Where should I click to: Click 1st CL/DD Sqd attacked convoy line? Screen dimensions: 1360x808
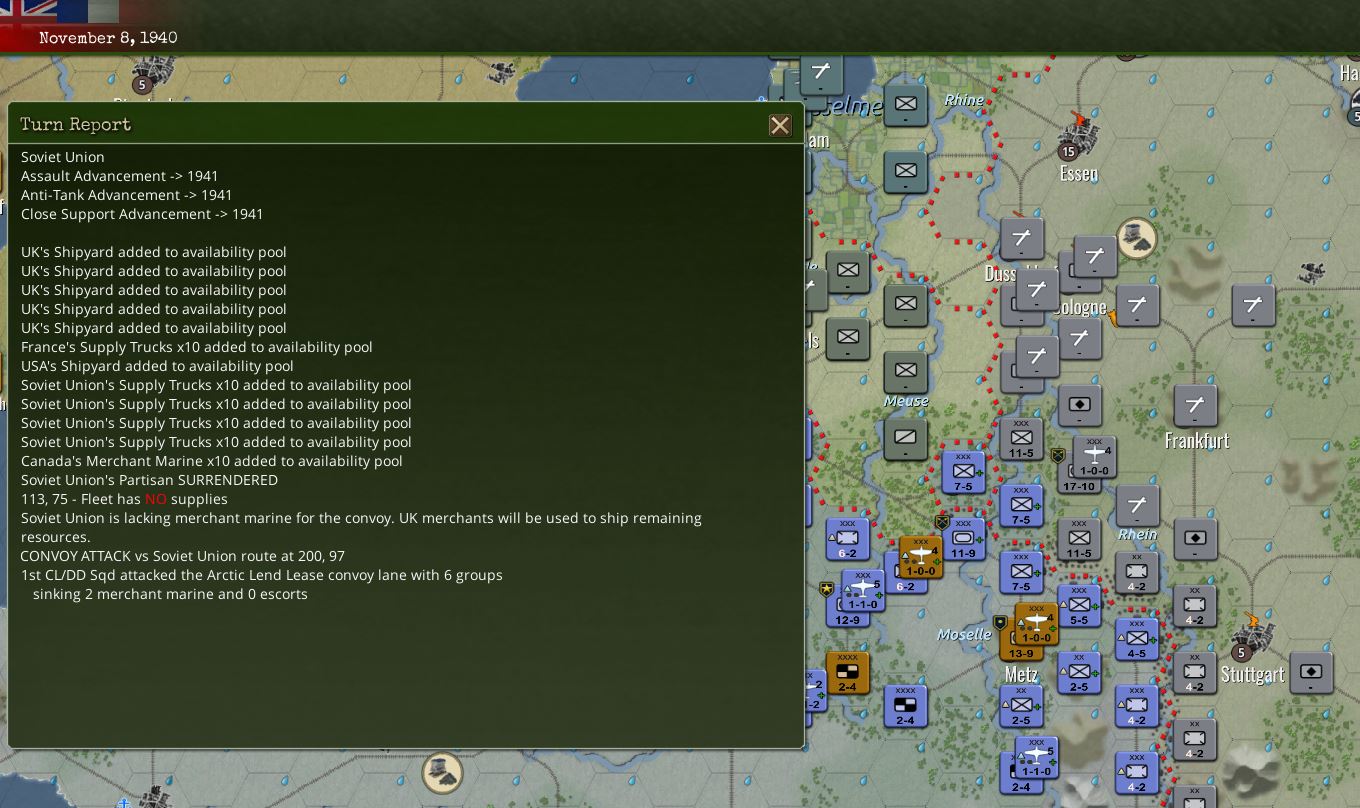point(262,575)
